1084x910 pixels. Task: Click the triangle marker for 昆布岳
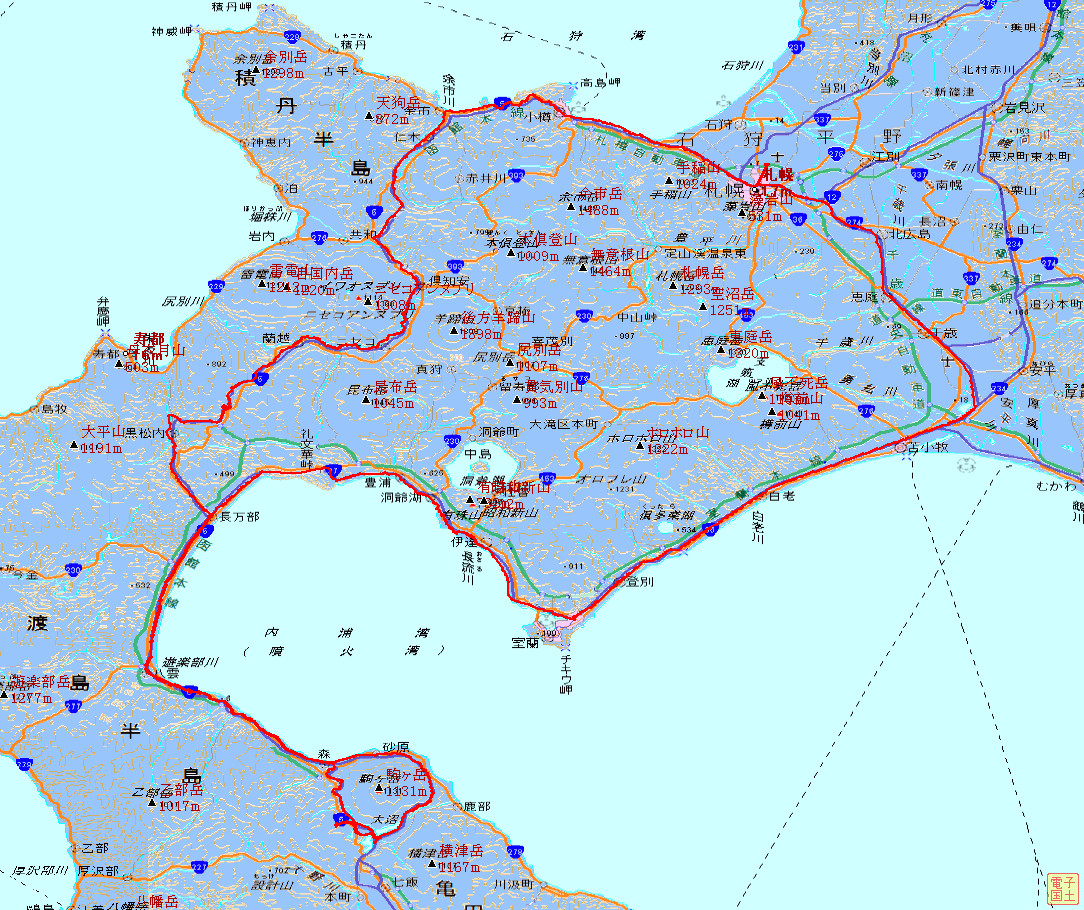[366, 399]
